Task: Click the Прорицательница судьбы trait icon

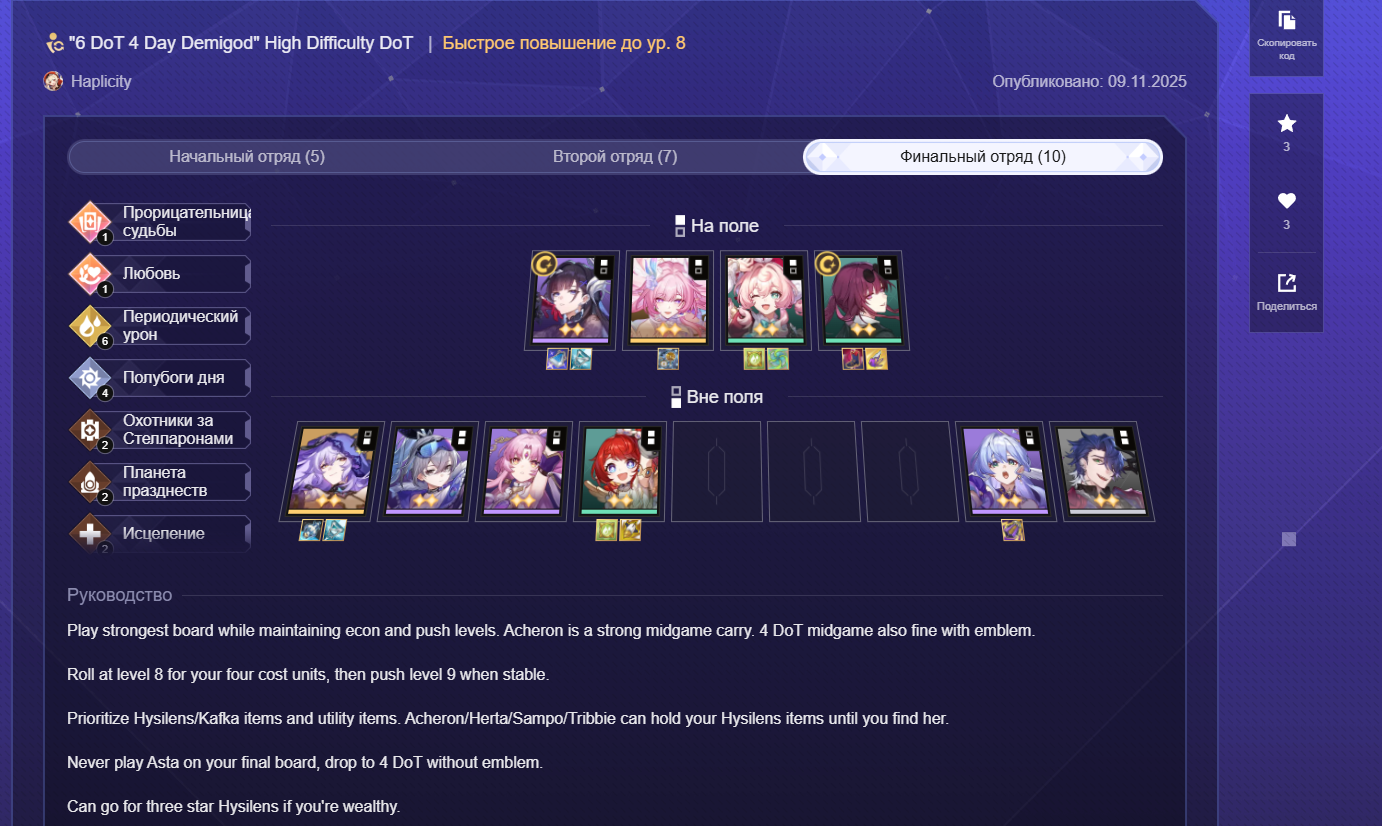Action: [x=88, y=222]
